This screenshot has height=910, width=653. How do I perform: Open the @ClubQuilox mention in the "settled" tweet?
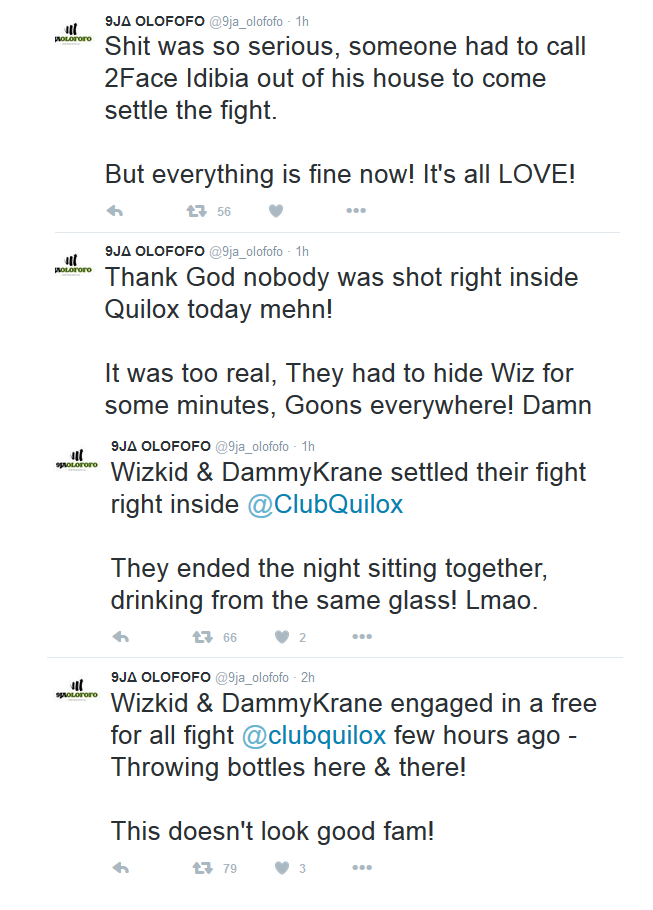pyautogui.click(x=325, y=504)
